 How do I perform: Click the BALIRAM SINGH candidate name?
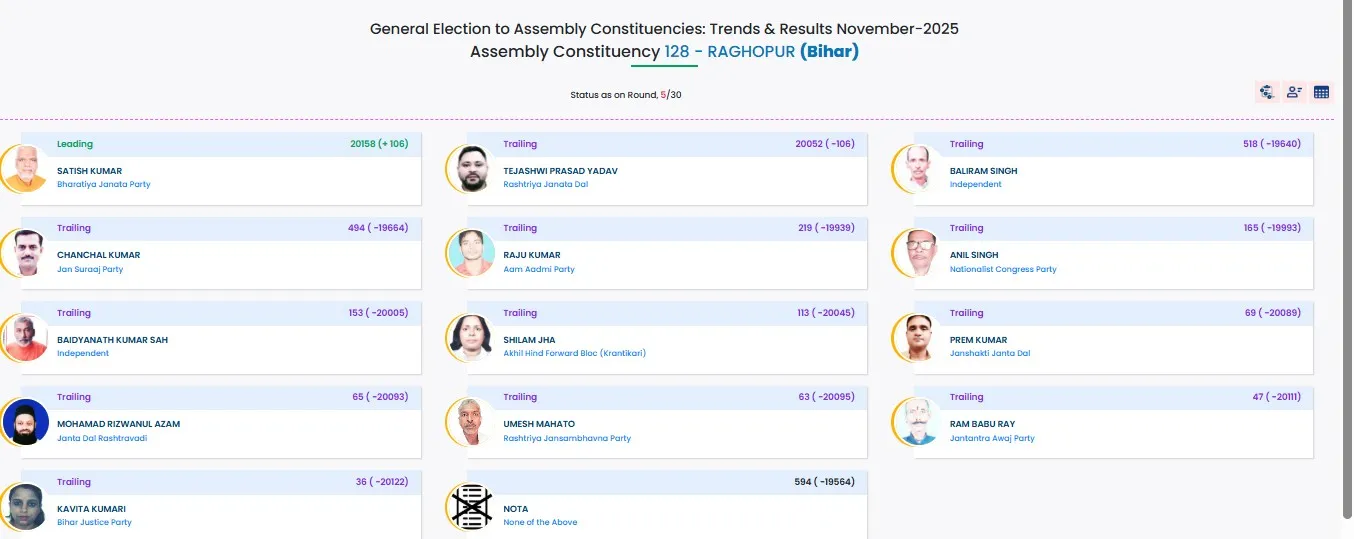[983, 171]
